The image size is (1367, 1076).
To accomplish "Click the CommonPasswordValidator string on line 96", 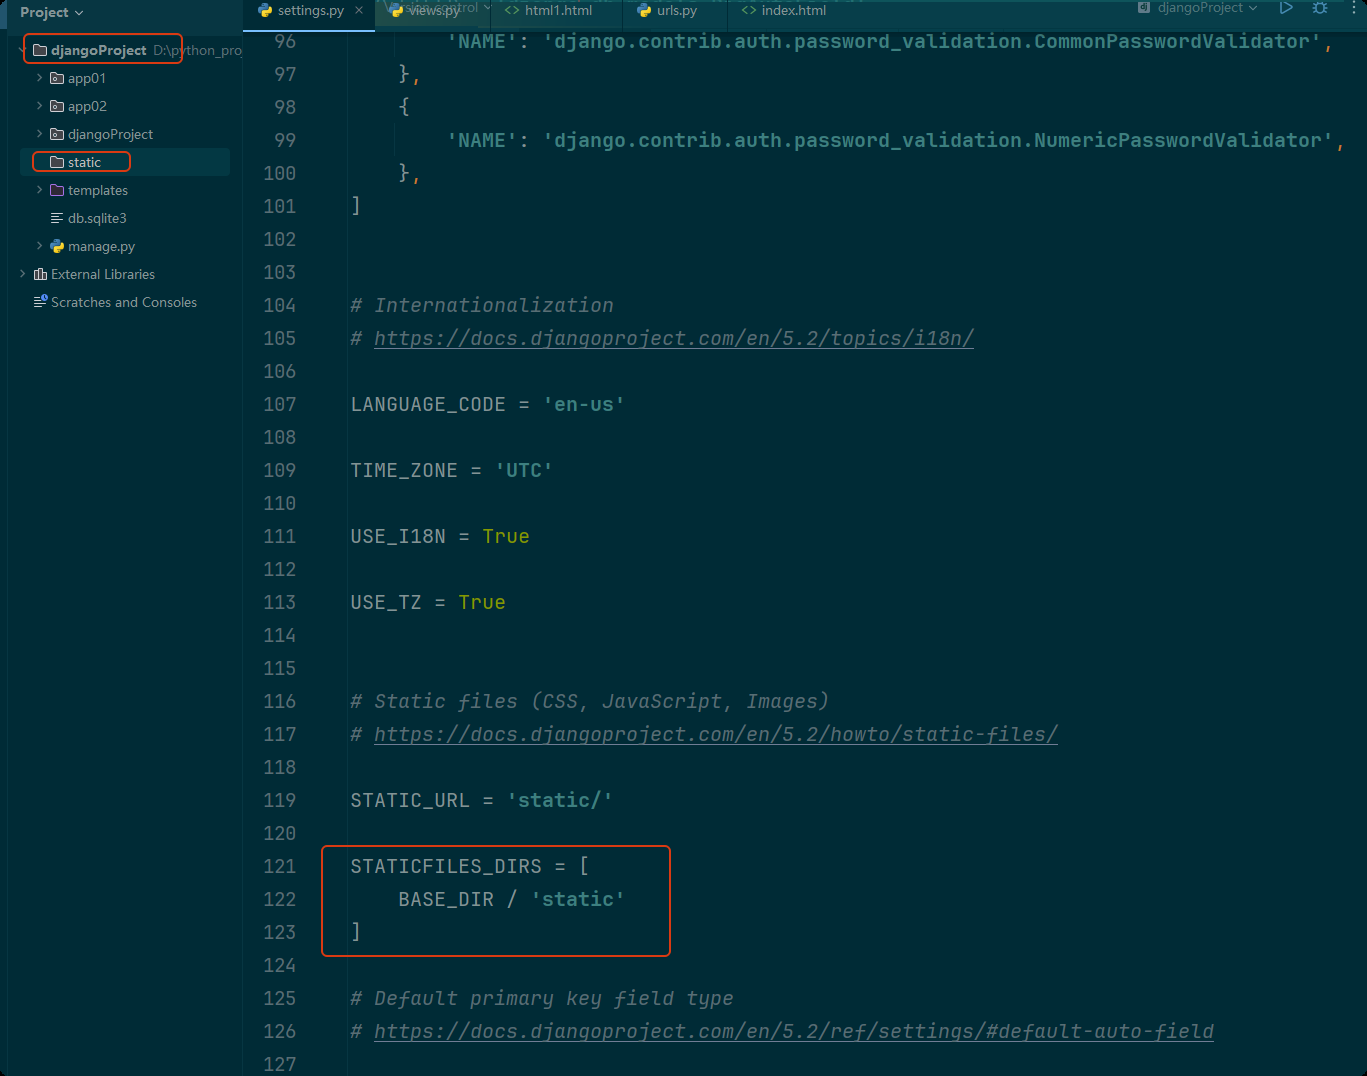I will click(932, 41).
